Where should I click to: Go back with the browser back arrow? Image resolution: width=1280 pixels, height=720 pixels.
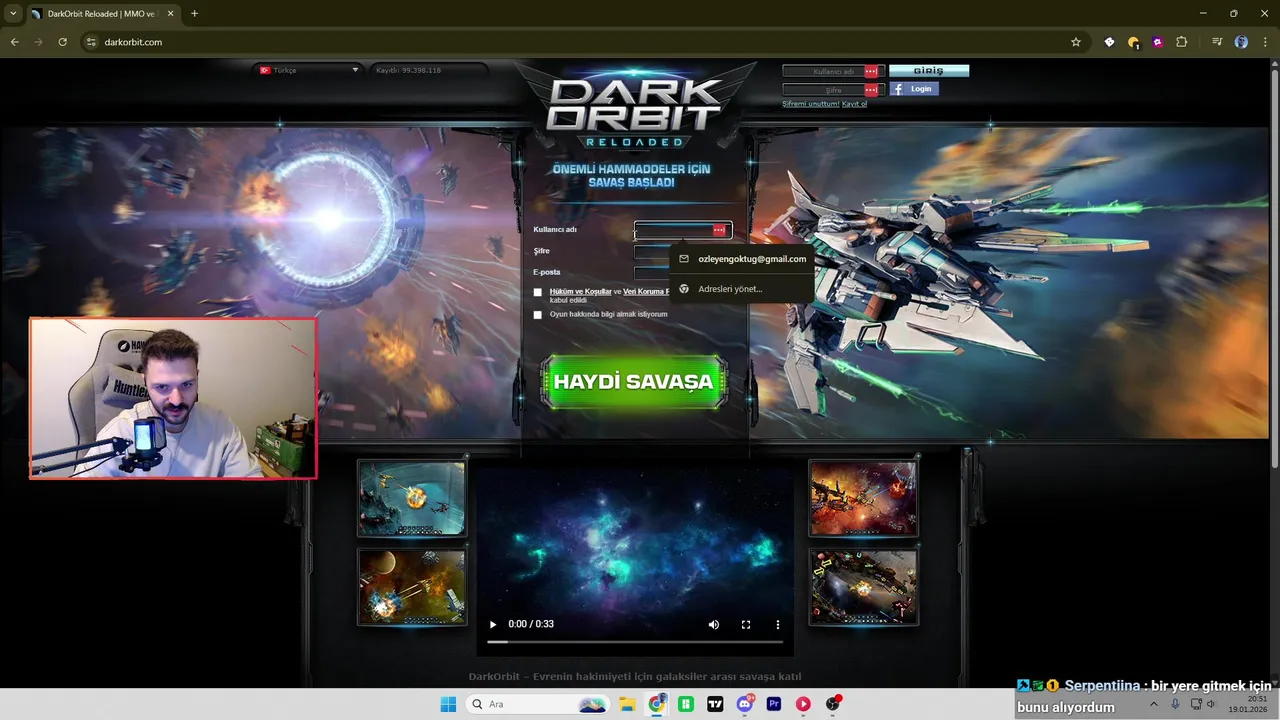point(14,42)
